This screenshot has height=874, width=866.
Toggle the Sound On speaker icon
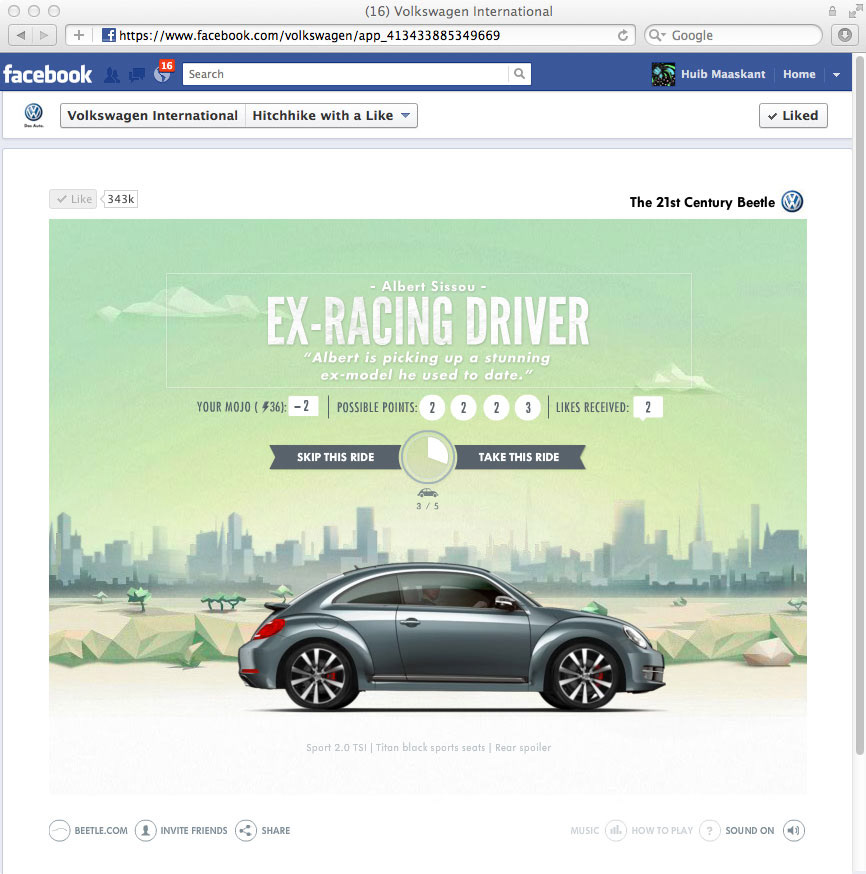[x=794, y=831]
